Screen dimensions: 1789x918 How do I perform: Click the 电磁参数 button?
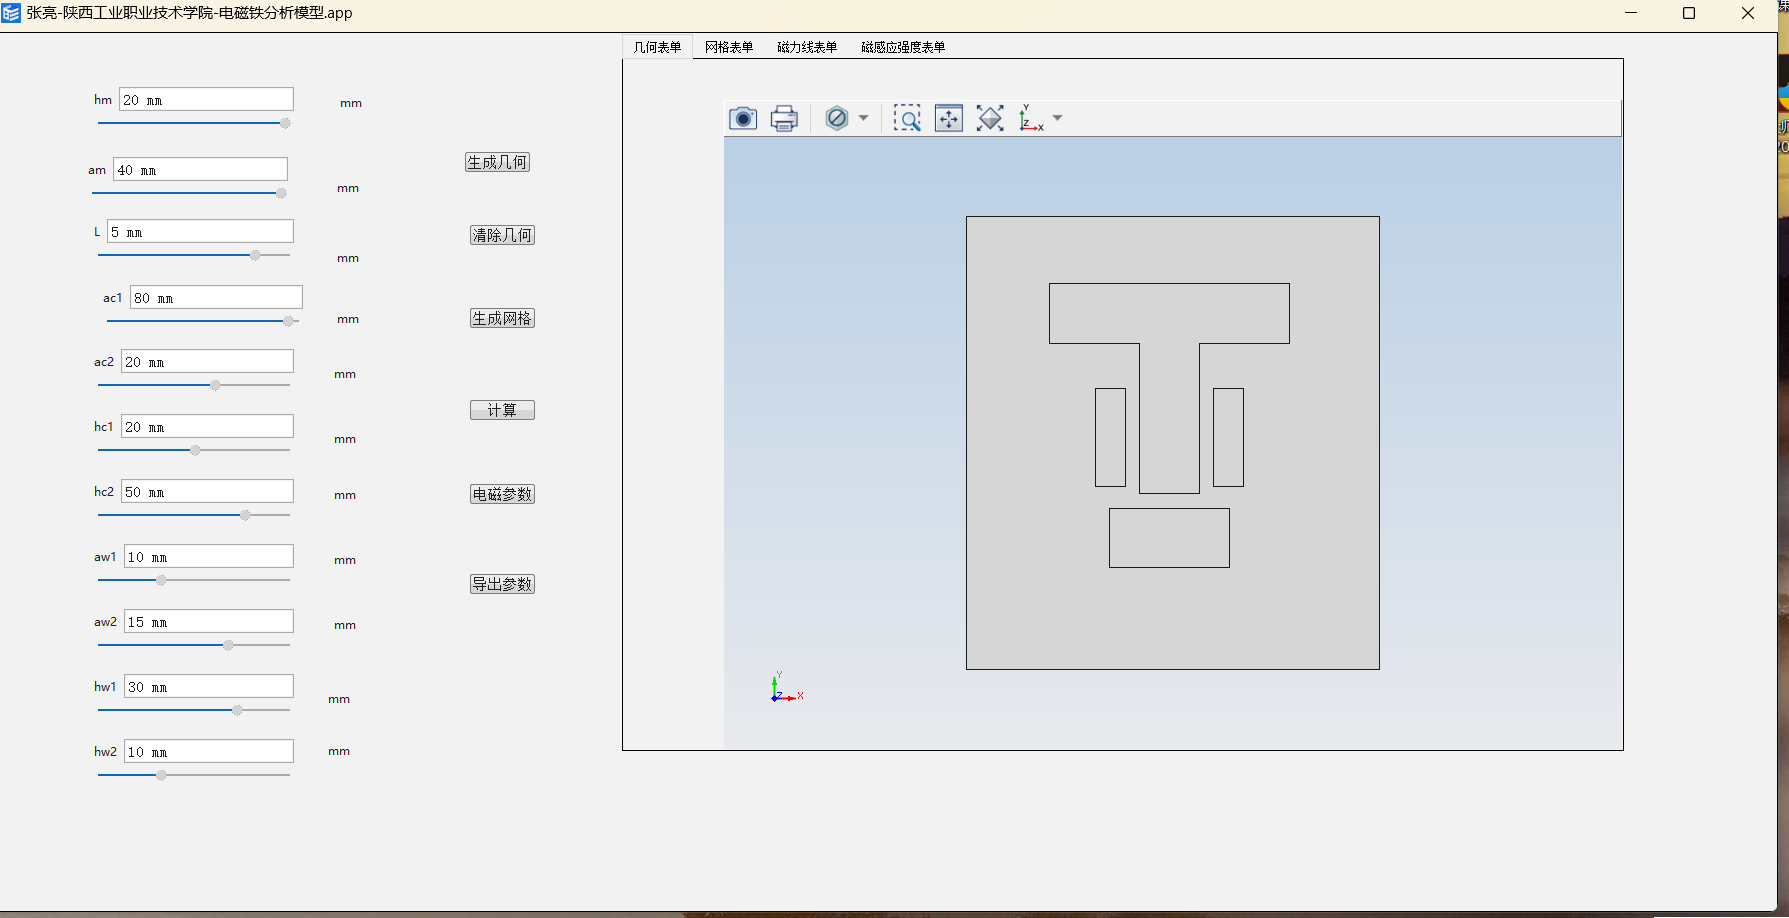502,494
